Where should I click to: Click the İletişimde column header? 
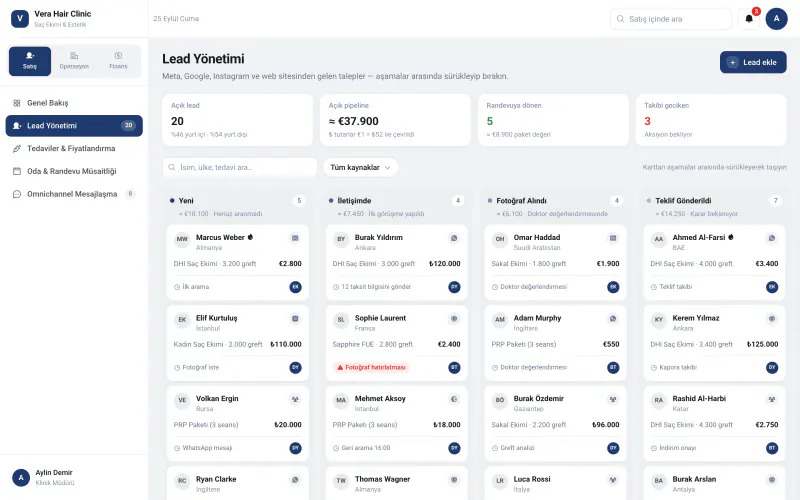tap(396, 206)
